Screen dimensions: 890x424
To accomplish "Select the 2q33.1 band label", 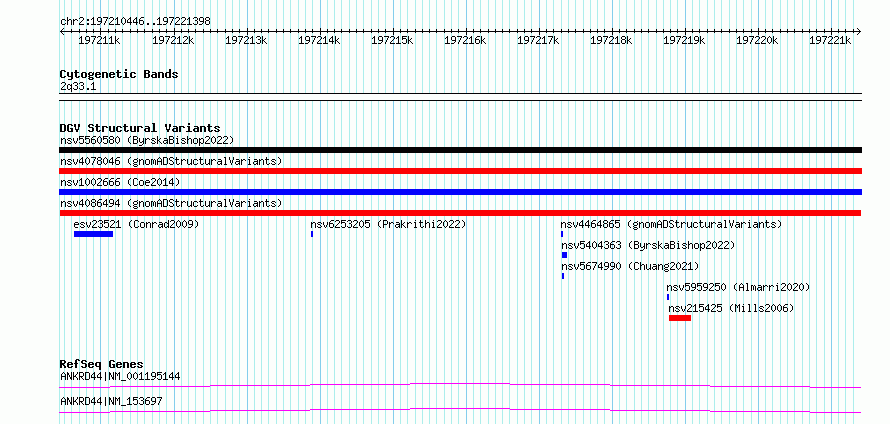I will click(x=78, y=86).
